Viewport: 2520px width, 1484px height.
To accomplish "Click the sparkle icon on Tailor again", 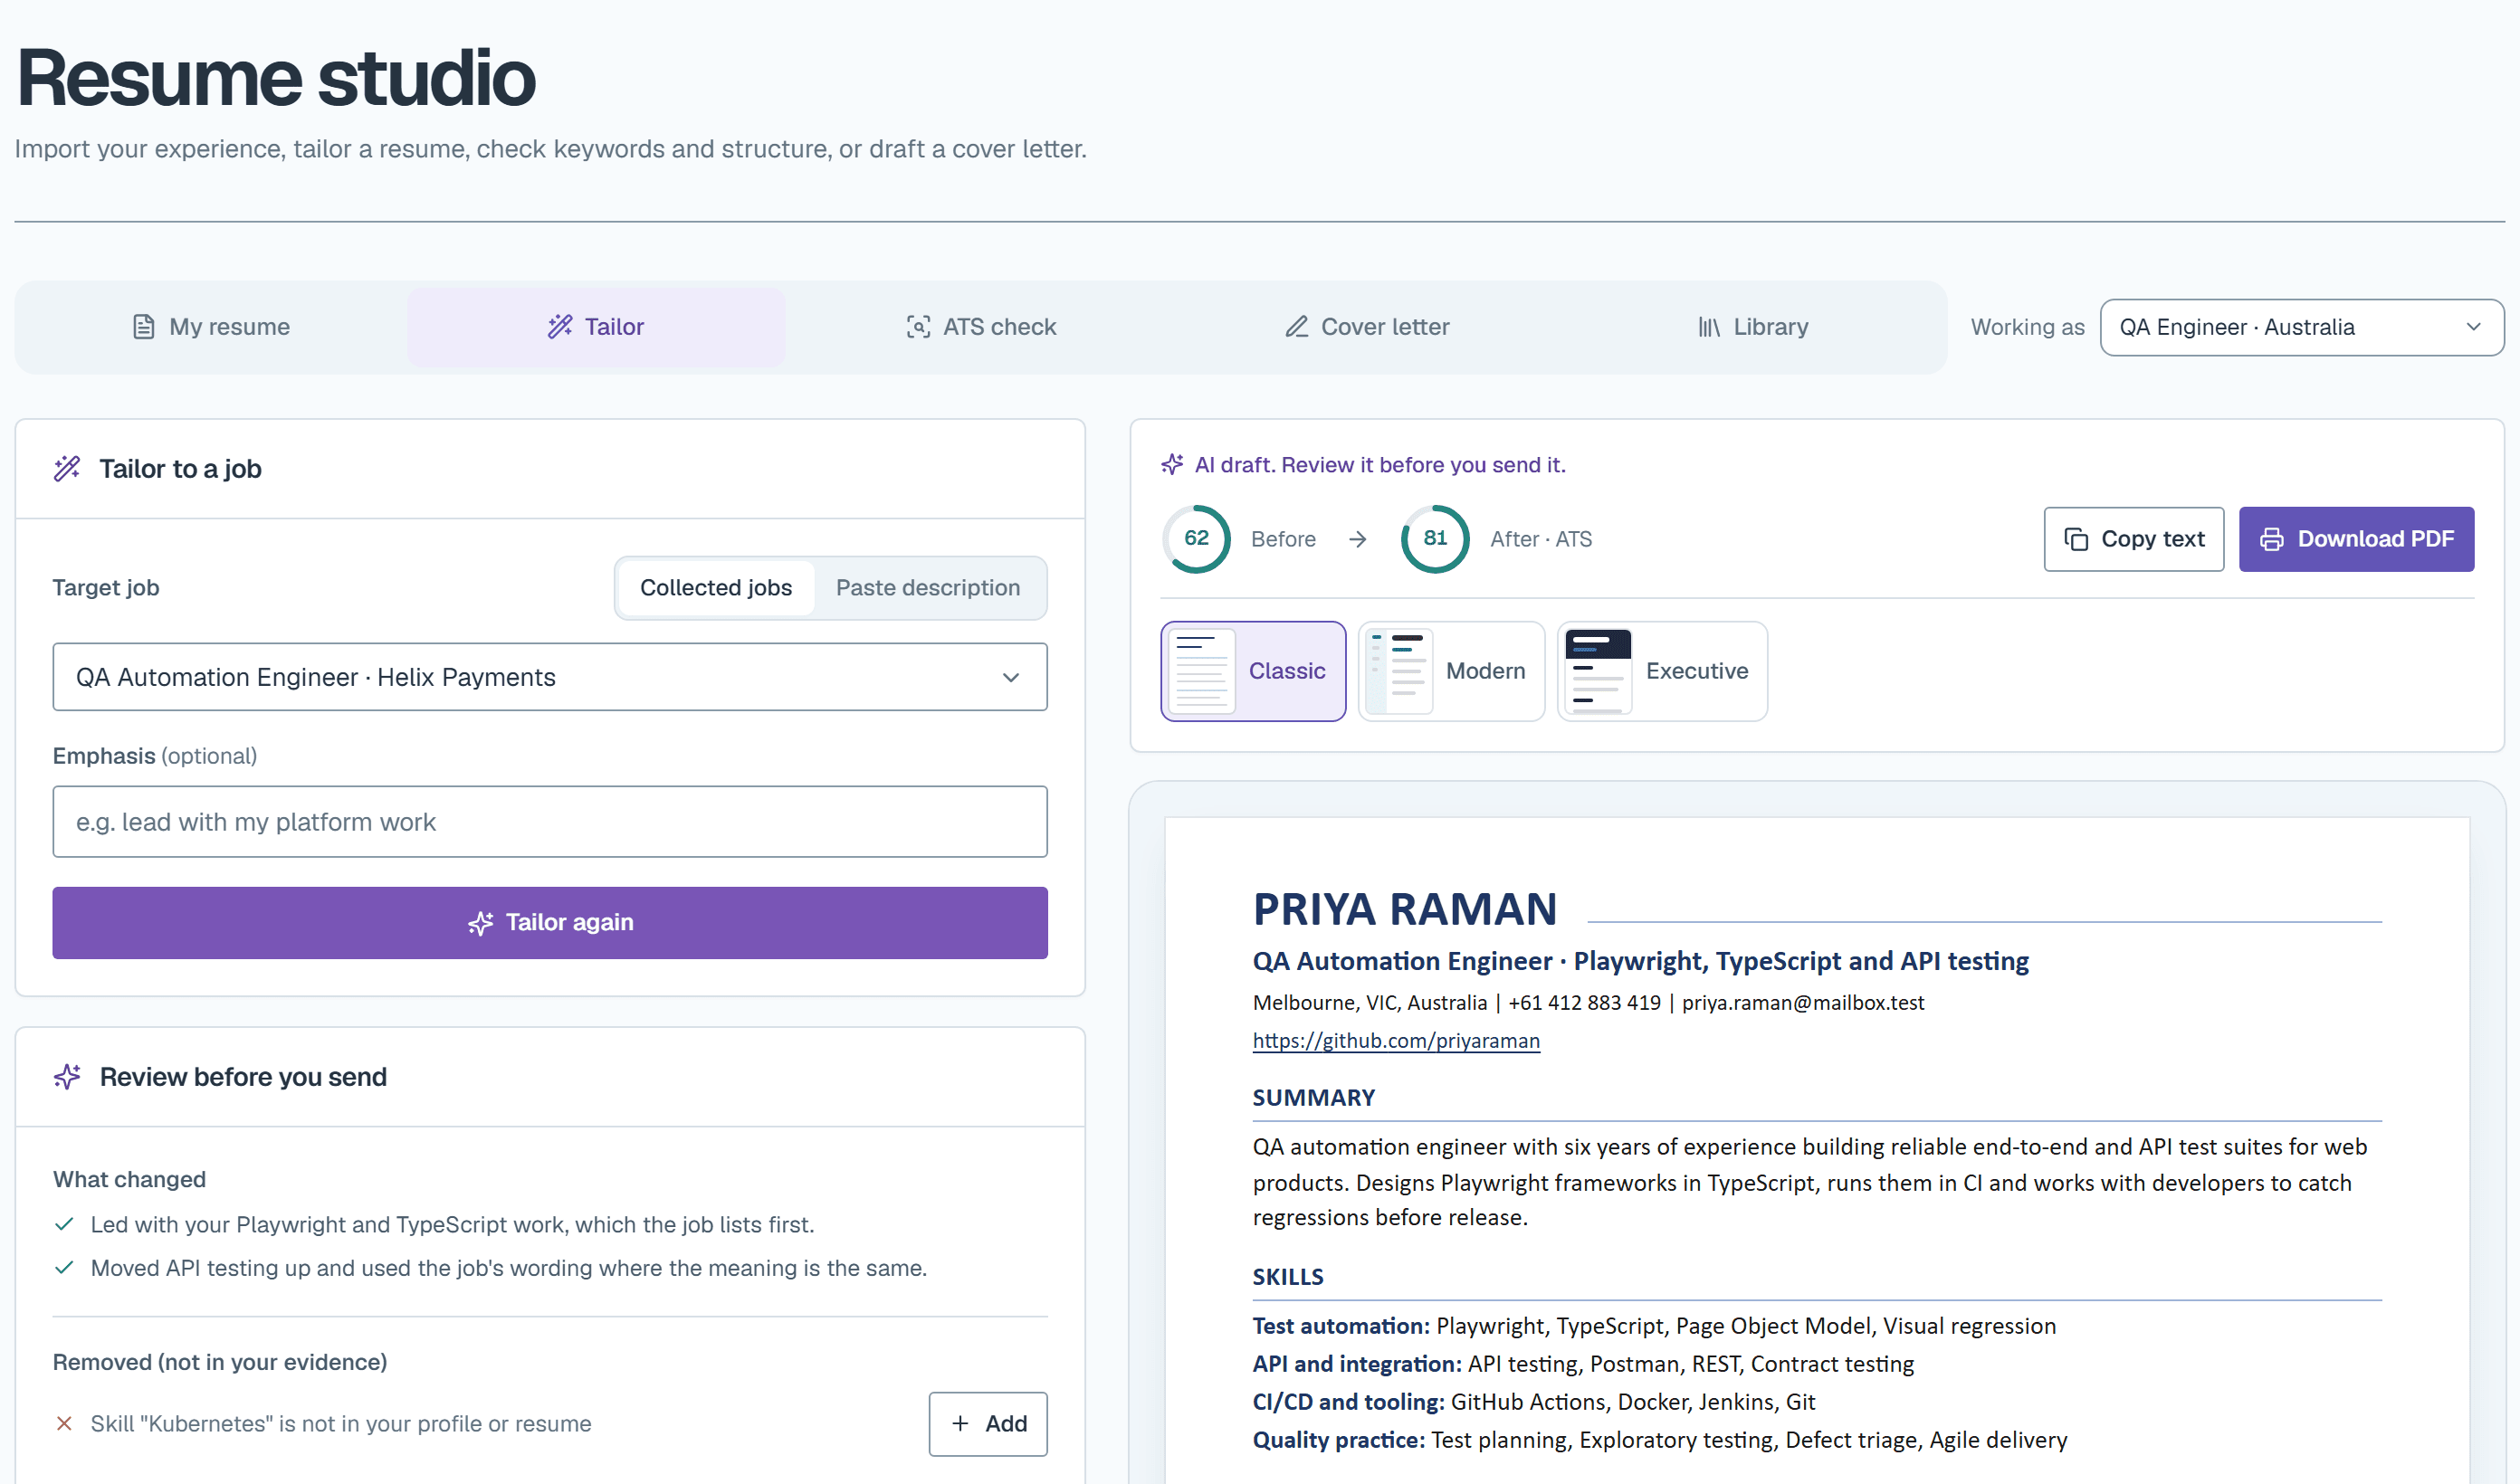I will click(x=480, y=923).
